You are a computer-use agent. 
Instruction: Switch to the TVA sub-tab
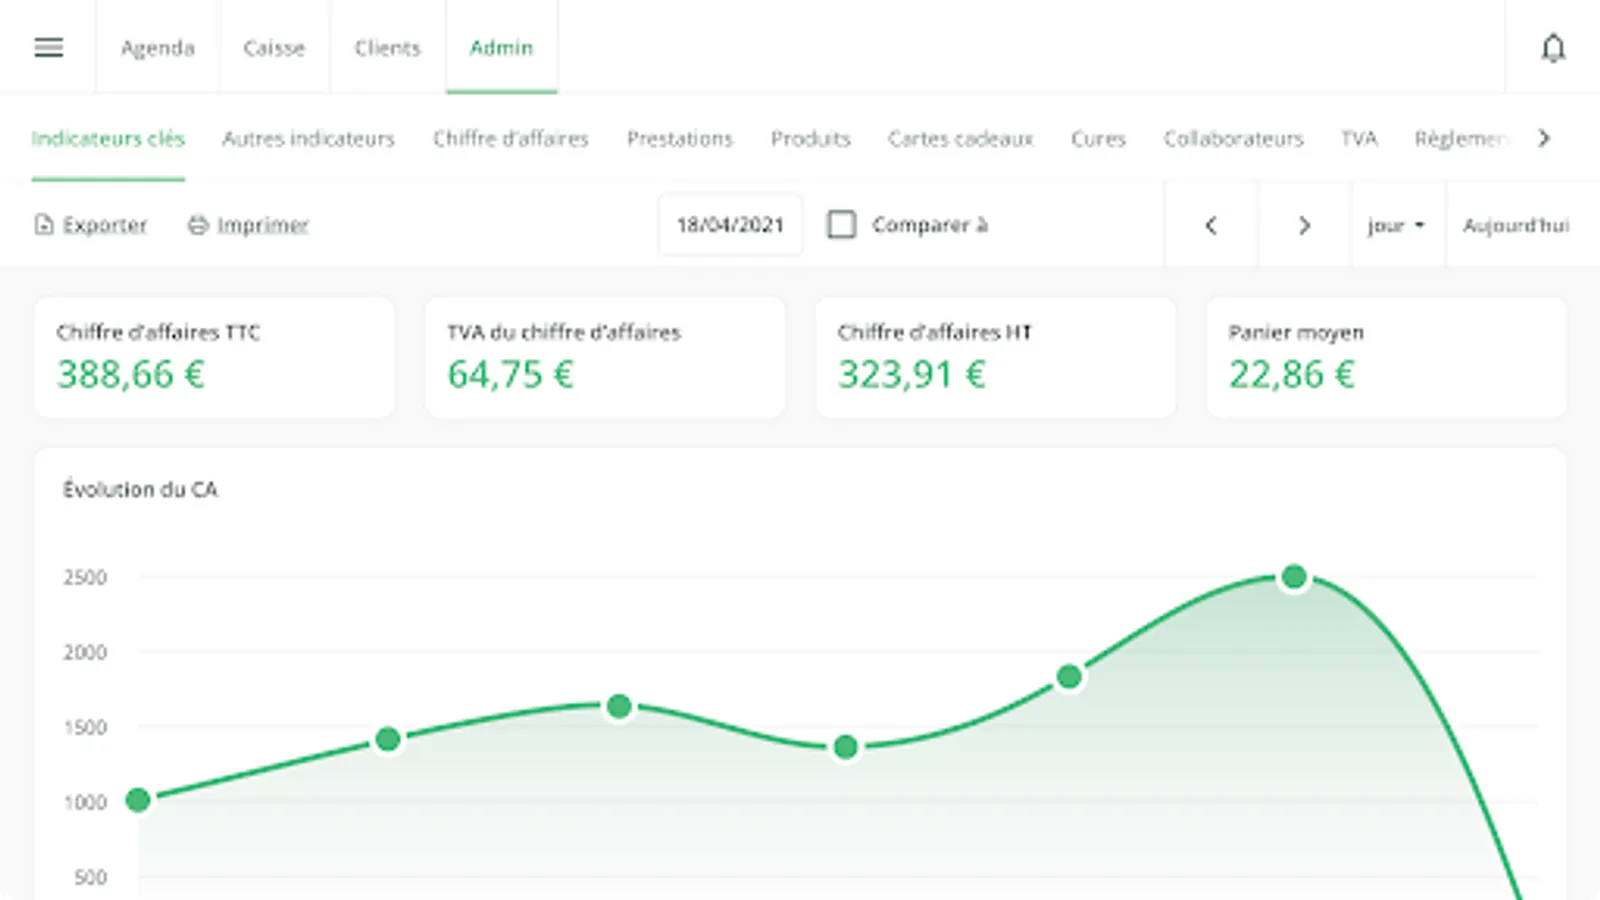click(x=1359, y=139)
